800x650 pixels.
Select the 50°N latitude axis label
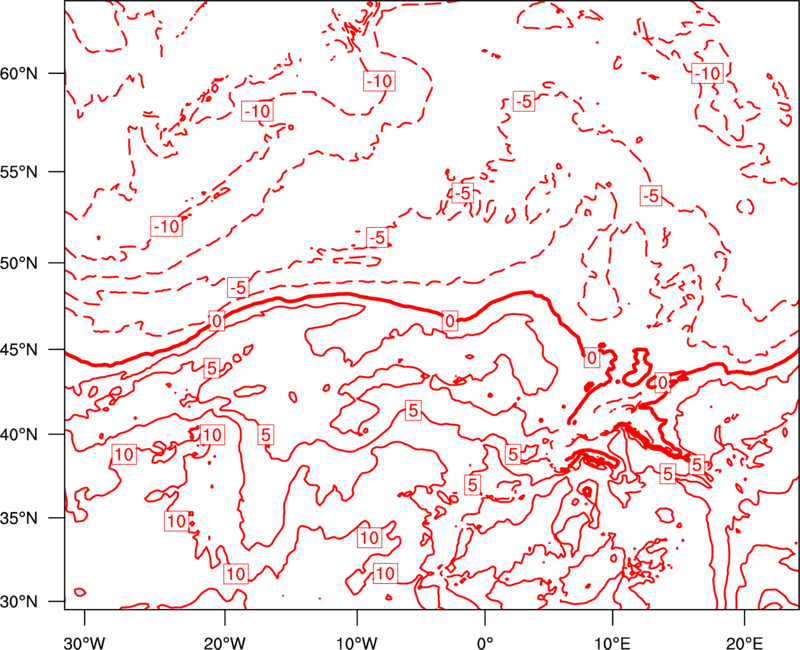coord(19,263)
